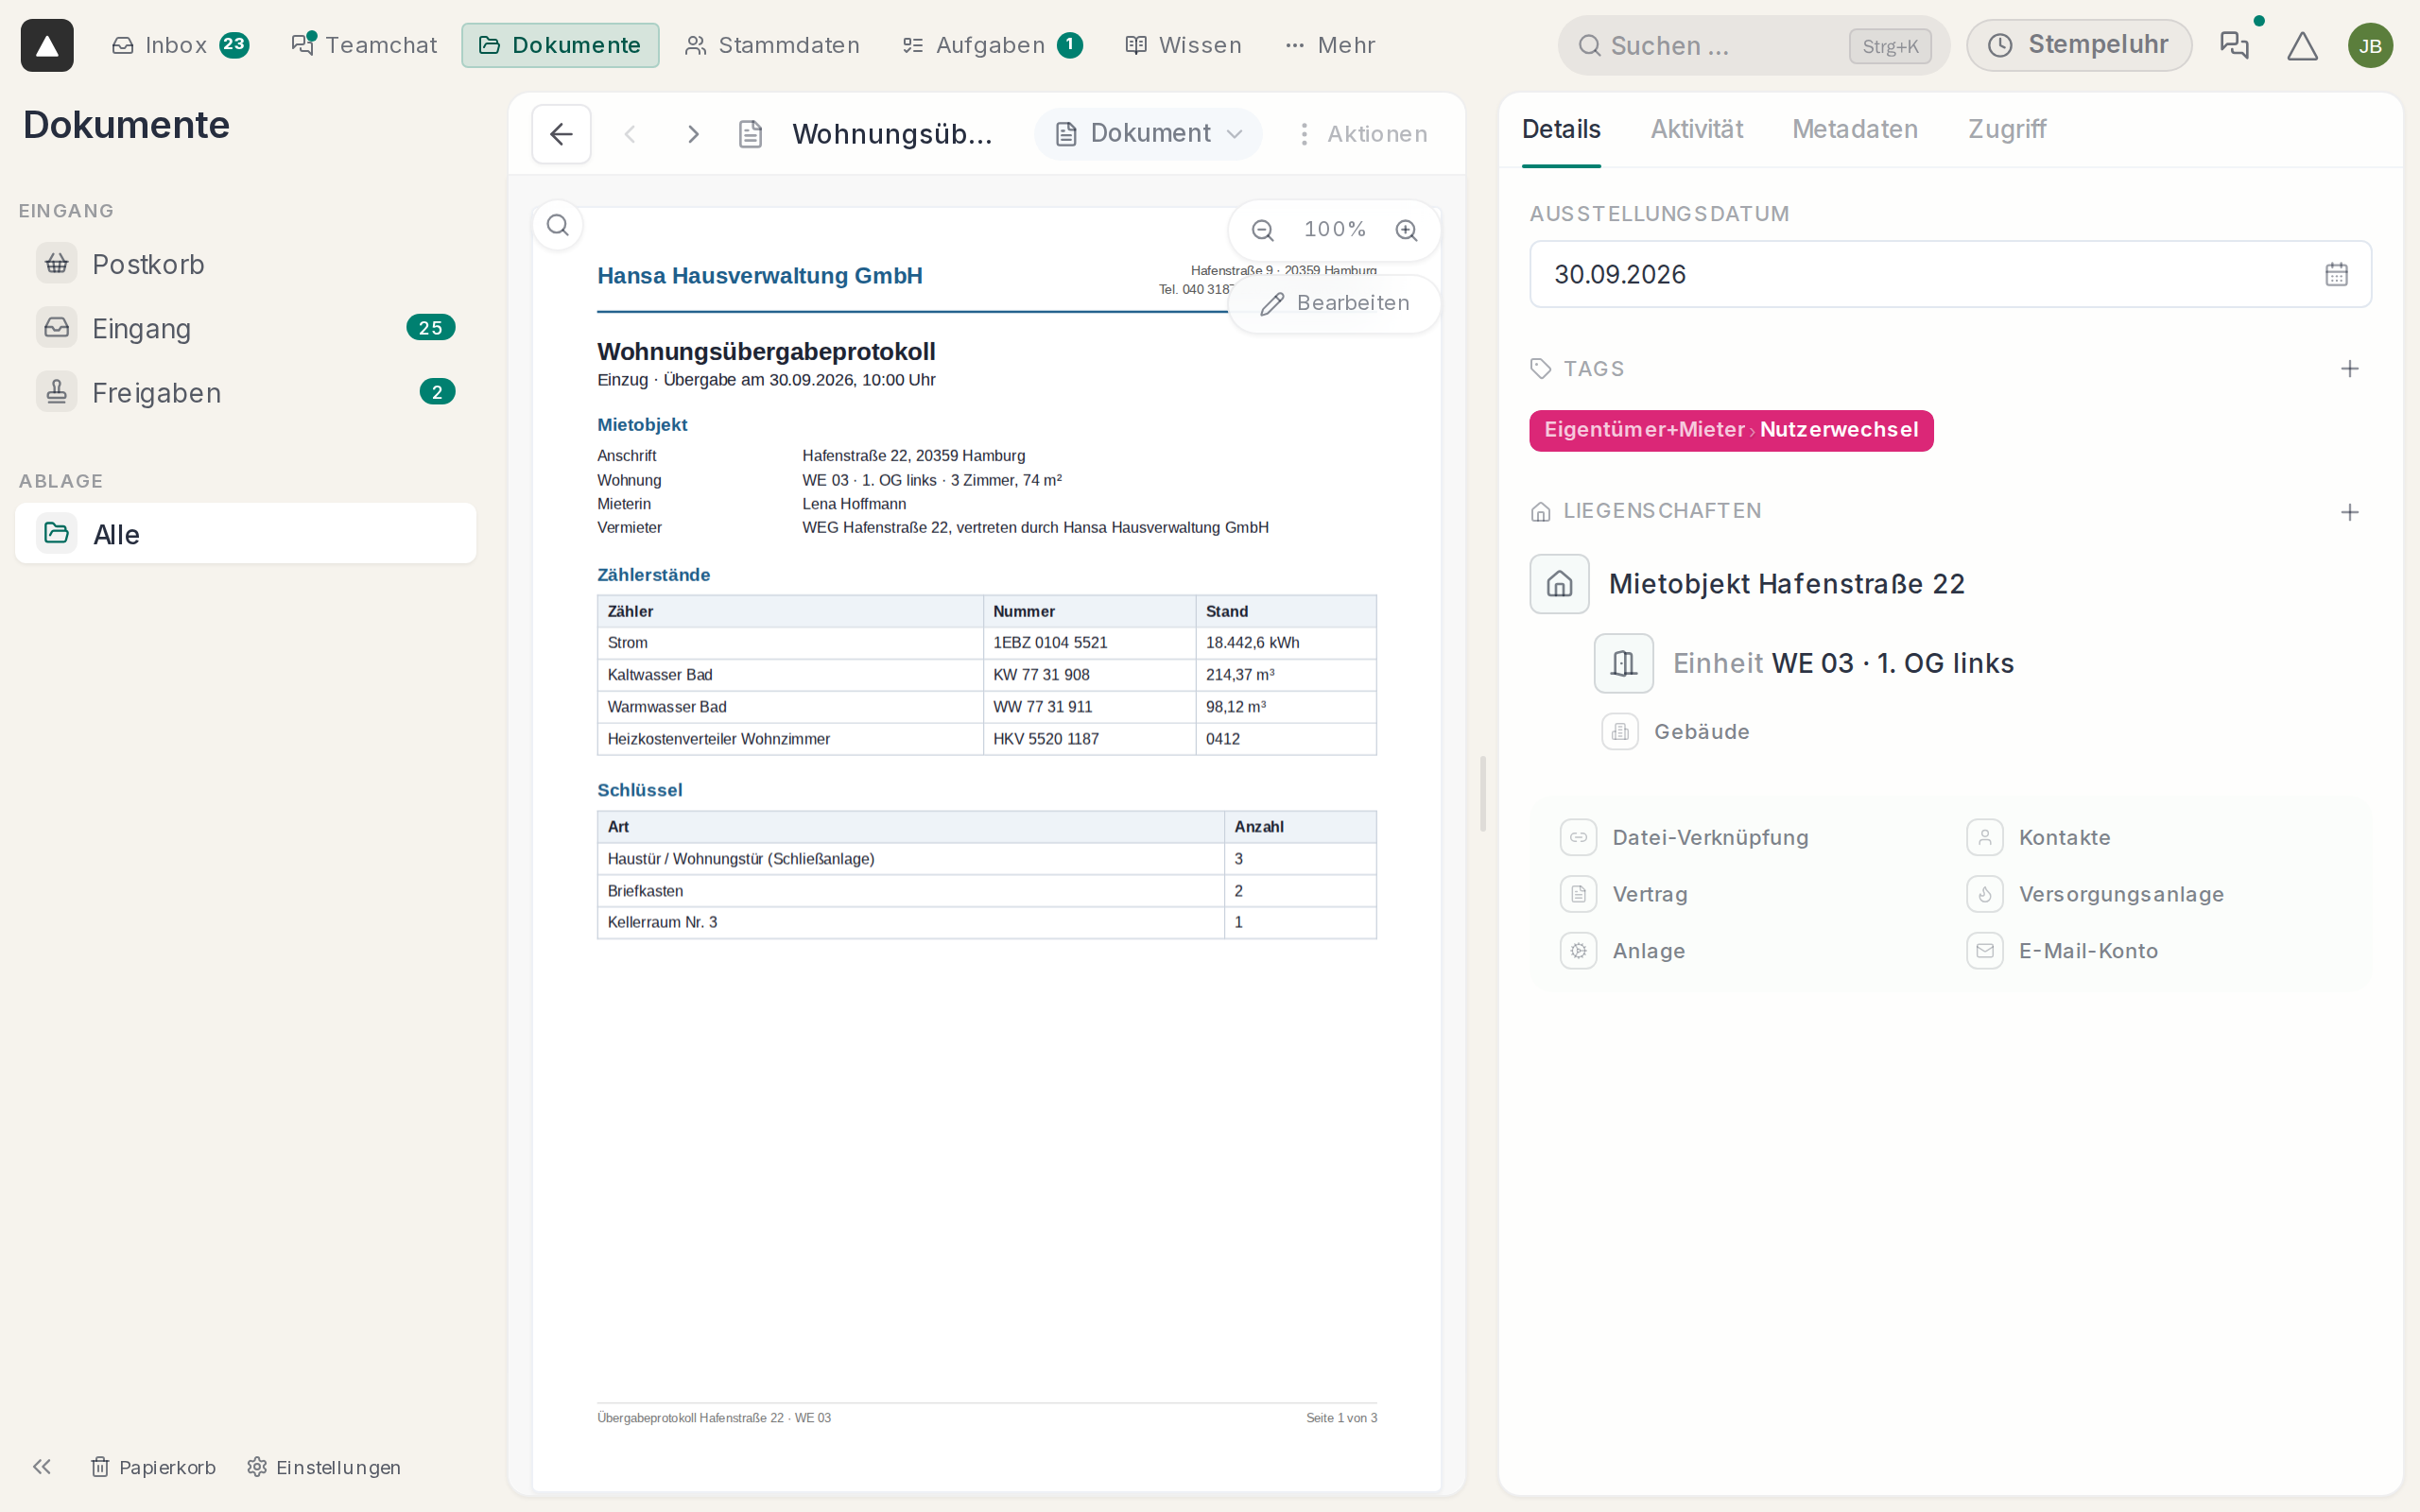Zoom in the document preview

point(1406,230)
